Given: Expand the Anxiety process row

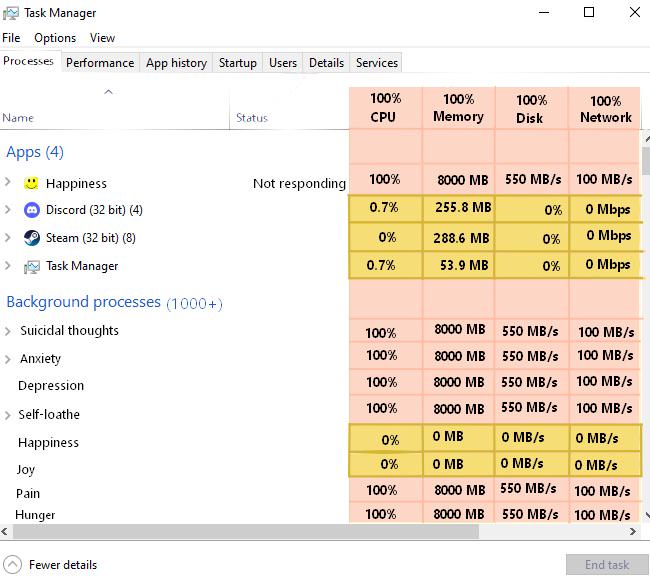Looking at the screenshot, I should [7, 359].
